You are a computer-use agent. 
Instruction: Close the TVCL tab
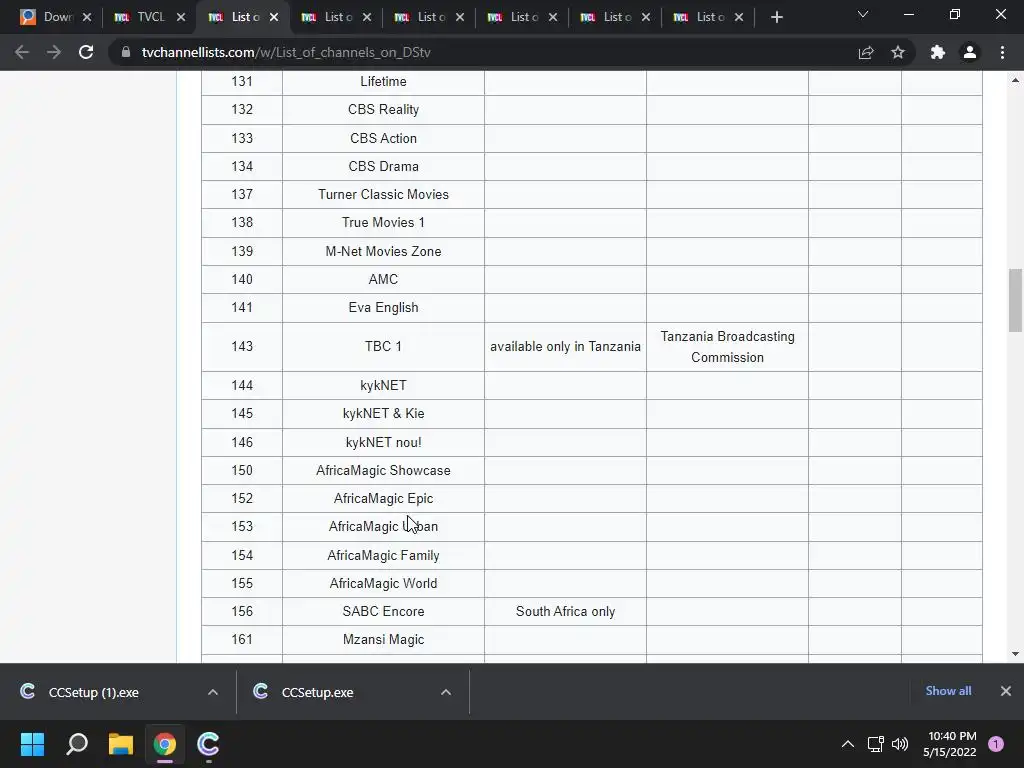pos(181,17)
